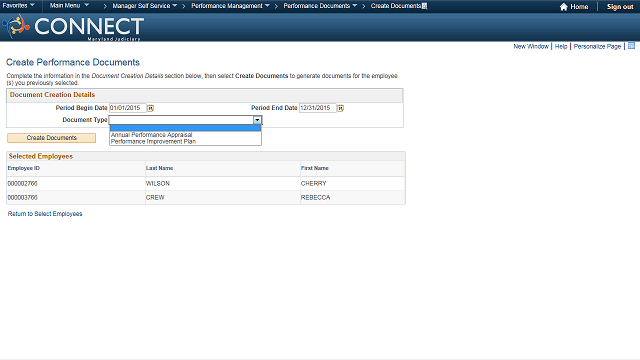
Task: Click Selected Employees section header
Action: click(x=41, y=156)
